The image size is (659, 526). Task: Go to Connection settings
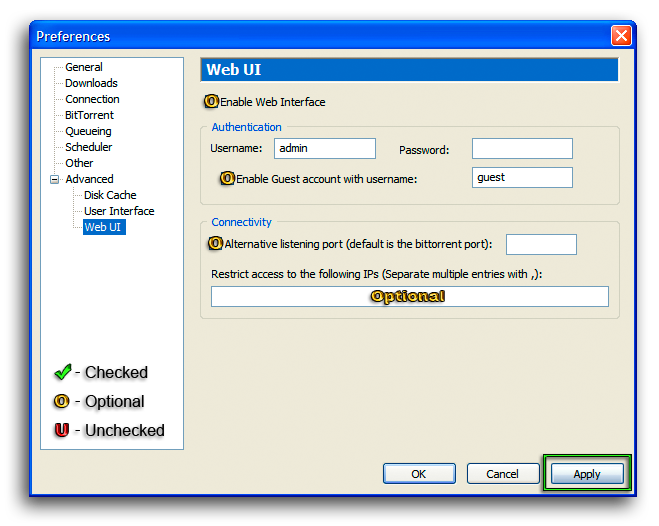(92, 99)
